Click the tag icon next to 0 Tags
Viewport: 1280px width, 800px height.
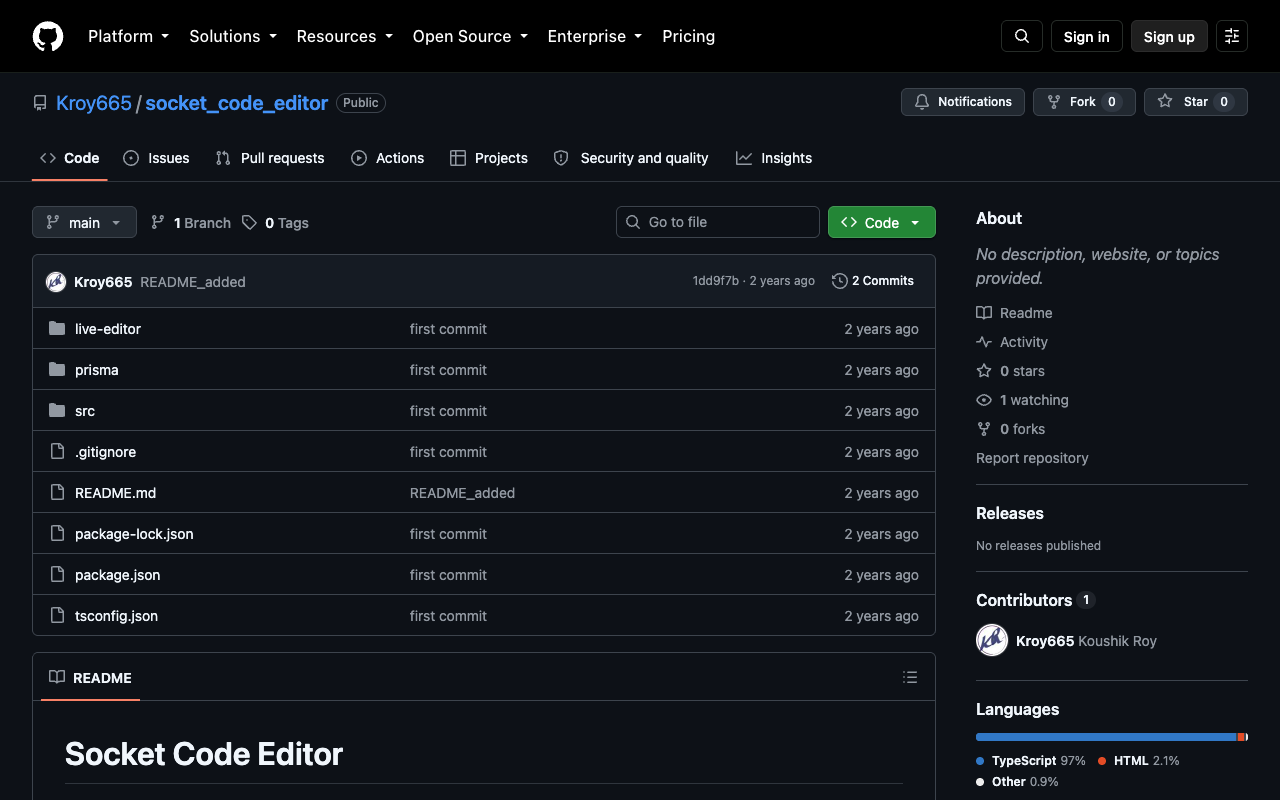(249, 222)
